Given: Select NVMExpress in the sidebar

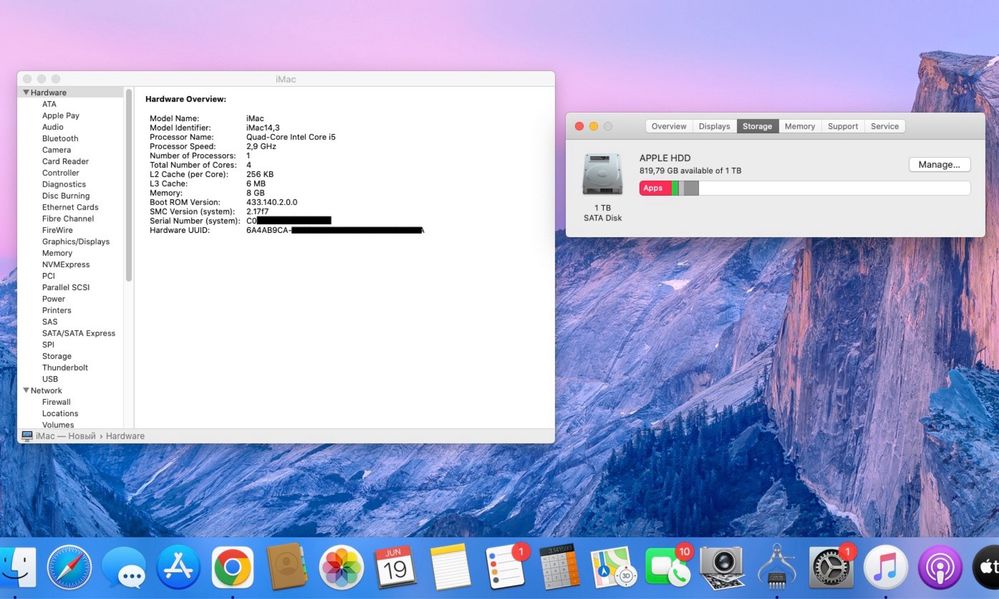Looking at the screenshot, I should pos(66,264).
